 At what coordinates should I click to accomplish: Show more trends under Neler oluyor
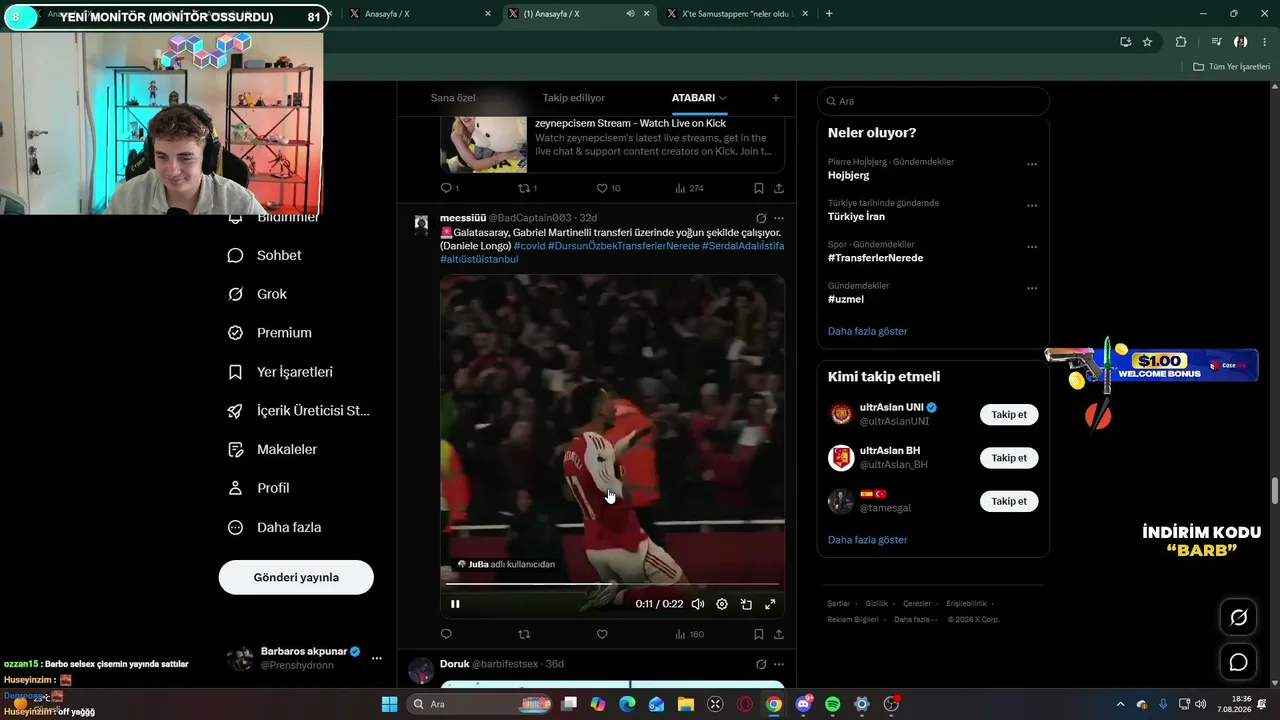point(868,331)
